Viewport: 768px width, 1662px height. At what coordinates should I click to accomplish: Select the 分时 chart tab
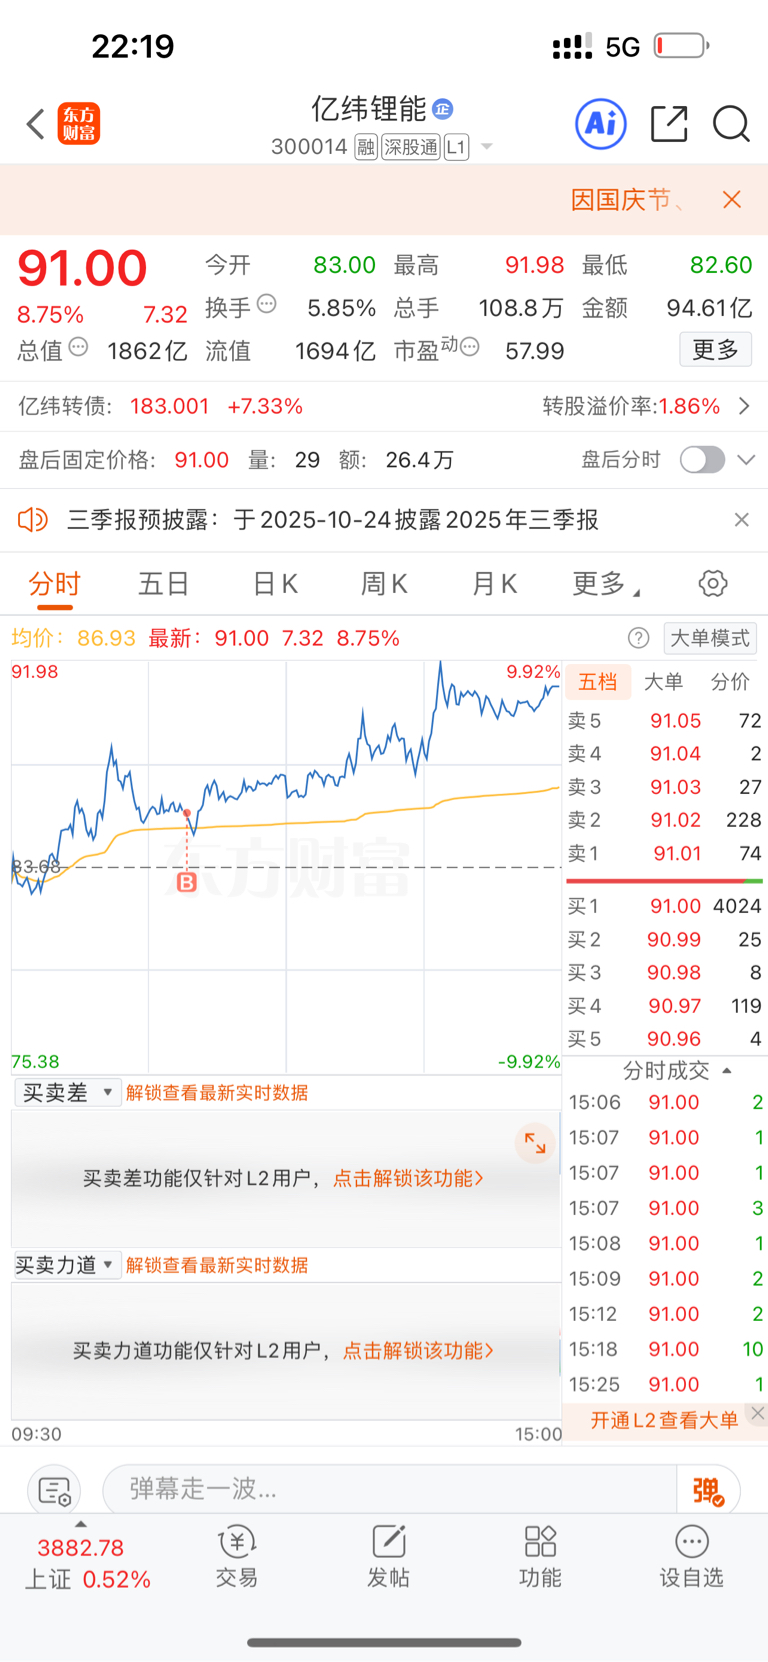point(54,584)
